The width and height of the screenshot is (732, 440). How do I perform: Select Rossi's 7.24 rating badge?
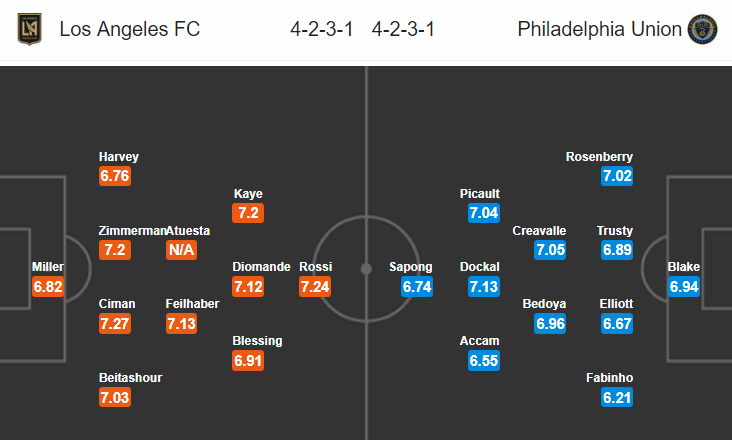pyautogui.click(x=315, y=286)
